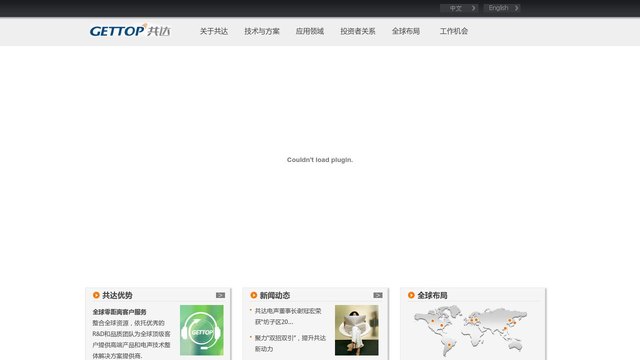Open the 投资者关系 menu
640x360 pixels.
pyautogui.click(x=358, y=31)
